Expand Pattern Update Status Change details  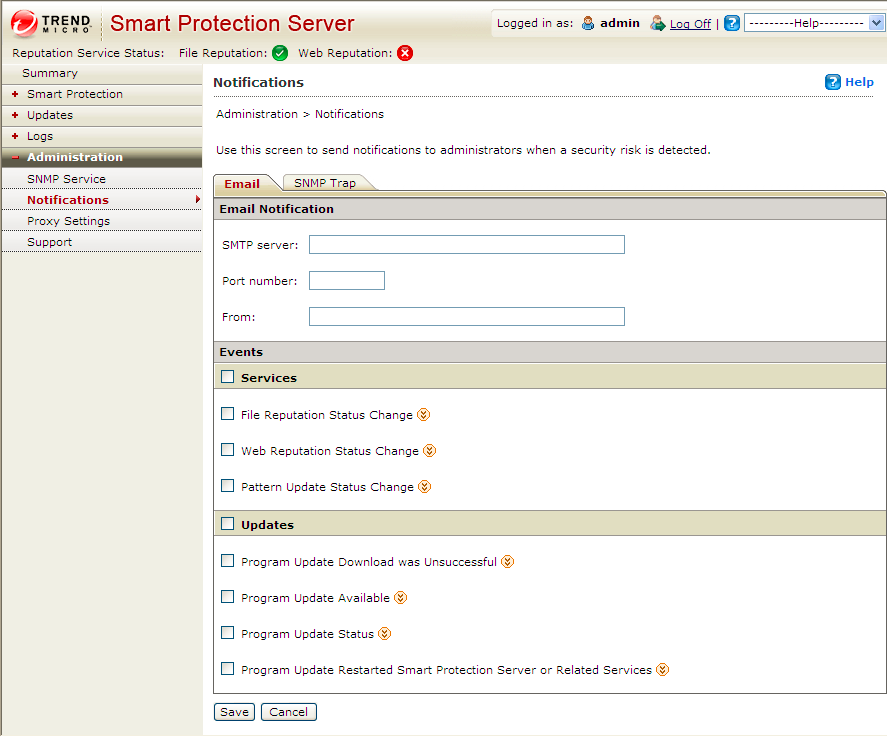[x=424, y=487]
